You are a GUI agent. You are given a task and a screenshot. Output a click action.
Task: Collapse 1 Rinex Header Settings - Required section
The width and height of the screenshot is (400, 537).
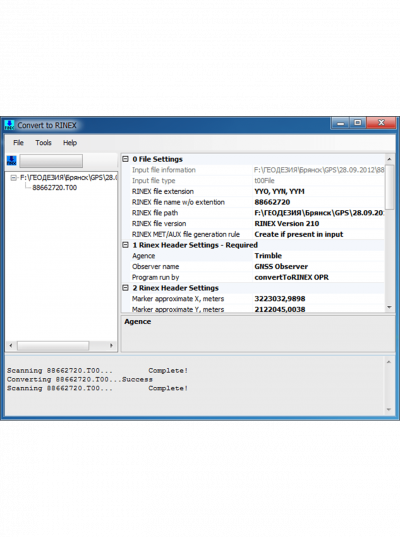tap(126, 245)
